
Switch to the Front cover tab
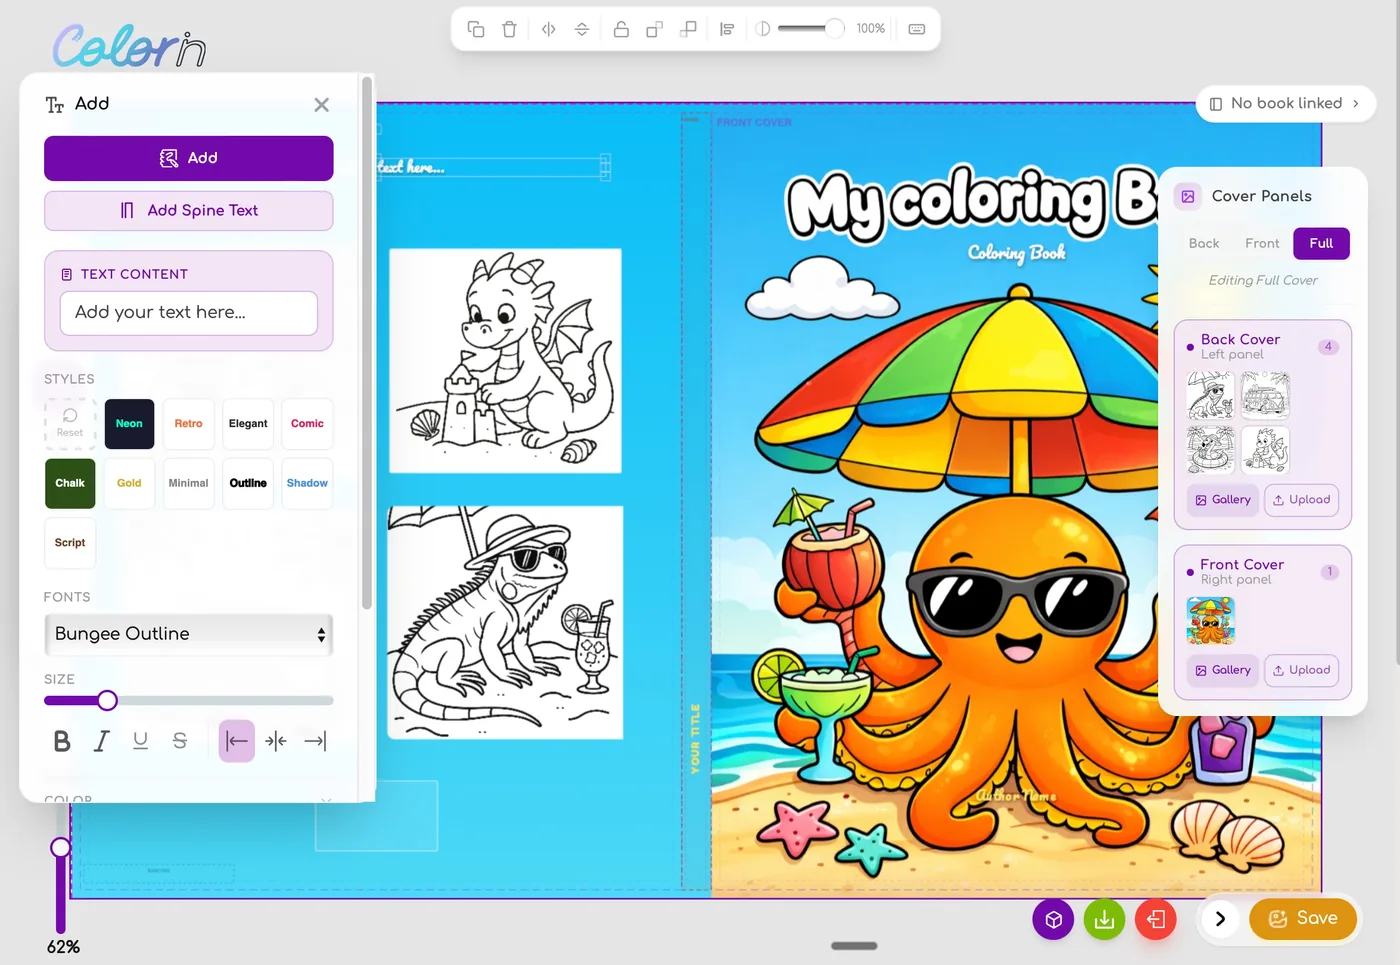coord(1261,243)
